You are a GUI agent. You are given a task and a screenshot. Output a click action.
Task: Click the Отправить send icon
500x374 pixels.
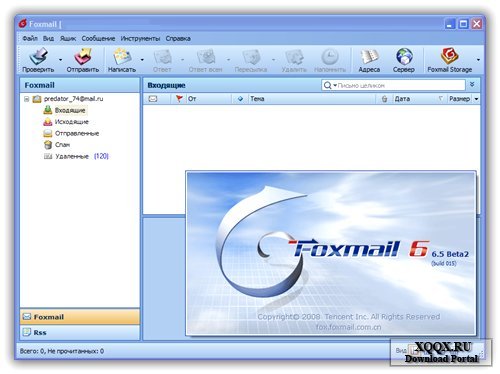(83, 56)
